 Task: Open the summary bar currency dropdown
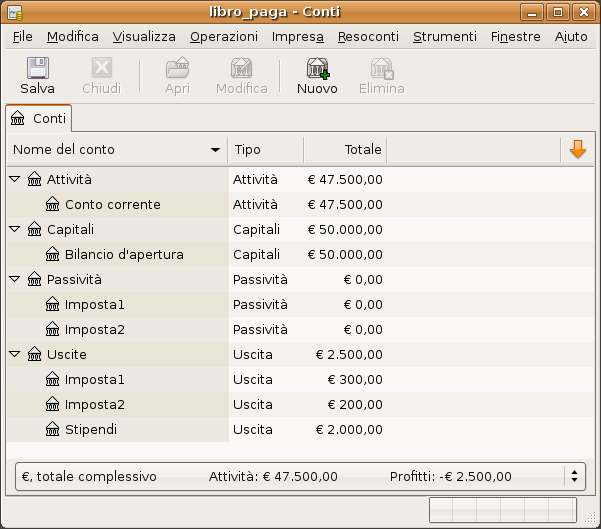574,477
